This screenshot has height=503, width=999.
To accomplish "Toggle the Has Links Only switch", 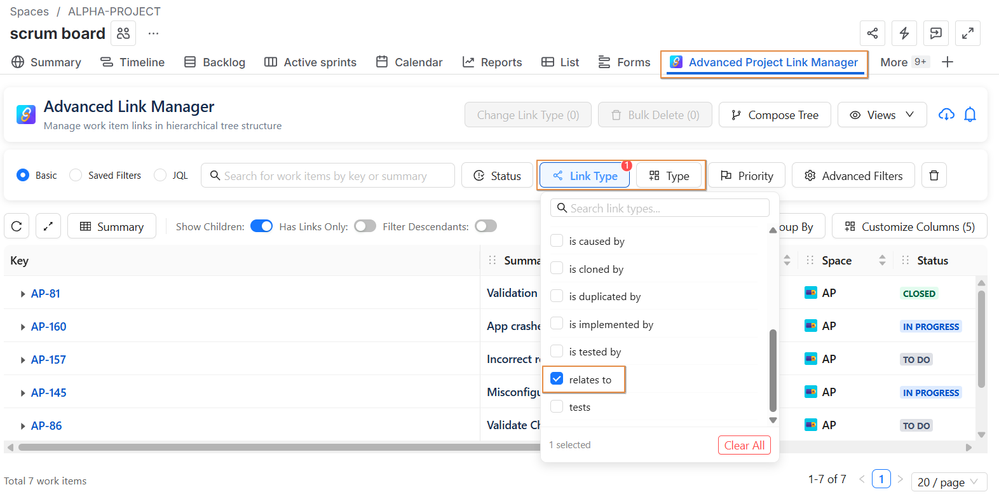I will (x=365, y=226).
